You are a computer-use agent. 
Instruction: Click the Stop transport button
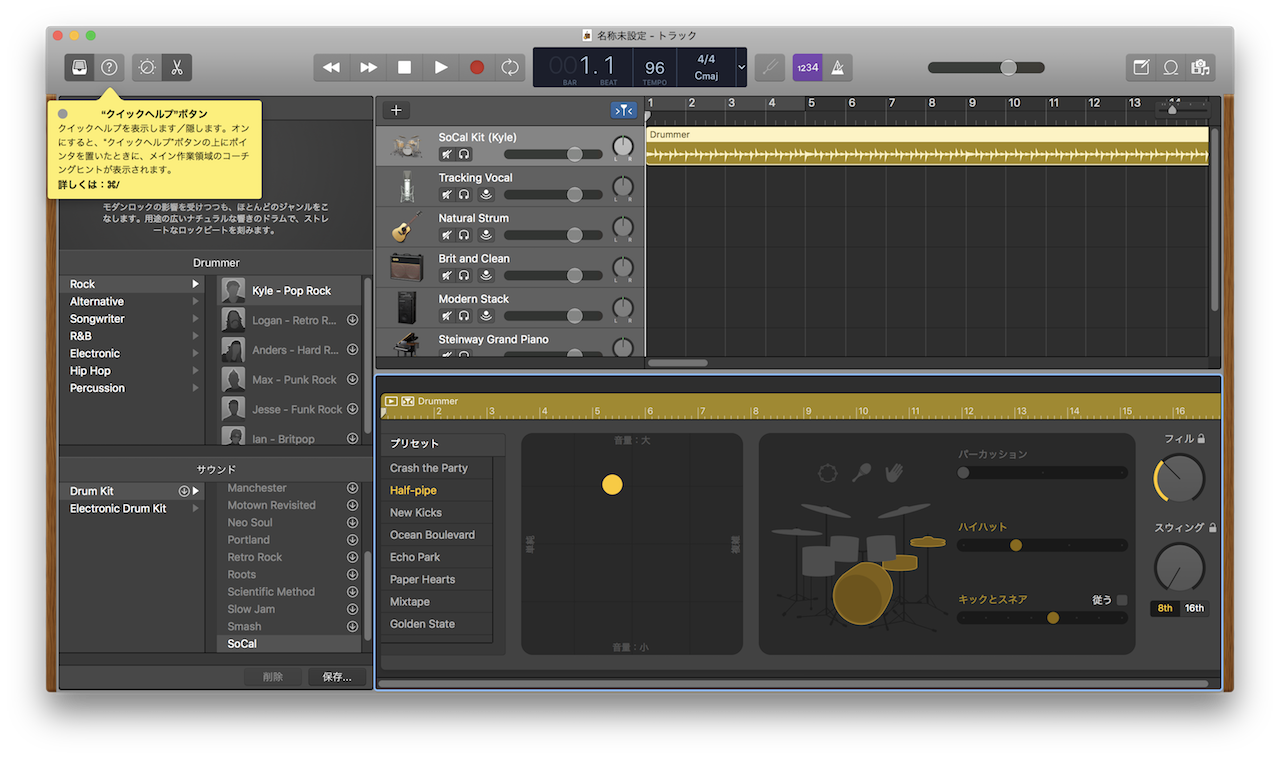point(404,67)
